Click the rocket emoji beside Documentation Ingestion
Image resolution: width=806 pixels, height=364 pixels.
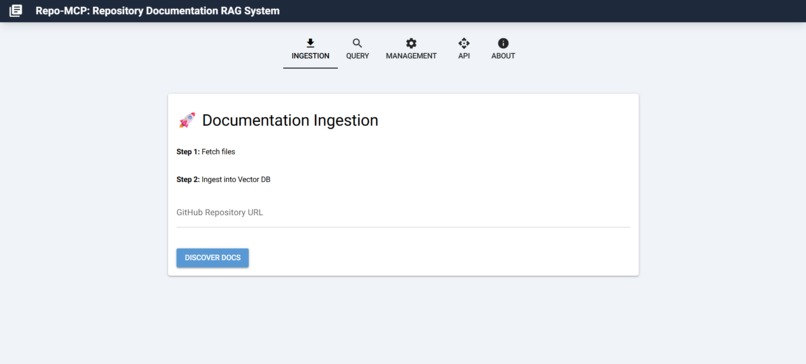(x=187, y=120)
